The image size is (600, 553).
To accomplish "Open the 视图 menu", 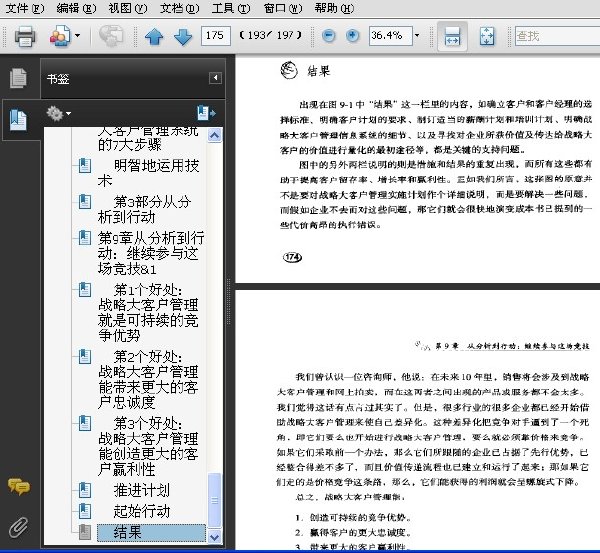I will [x=127, y=8].
